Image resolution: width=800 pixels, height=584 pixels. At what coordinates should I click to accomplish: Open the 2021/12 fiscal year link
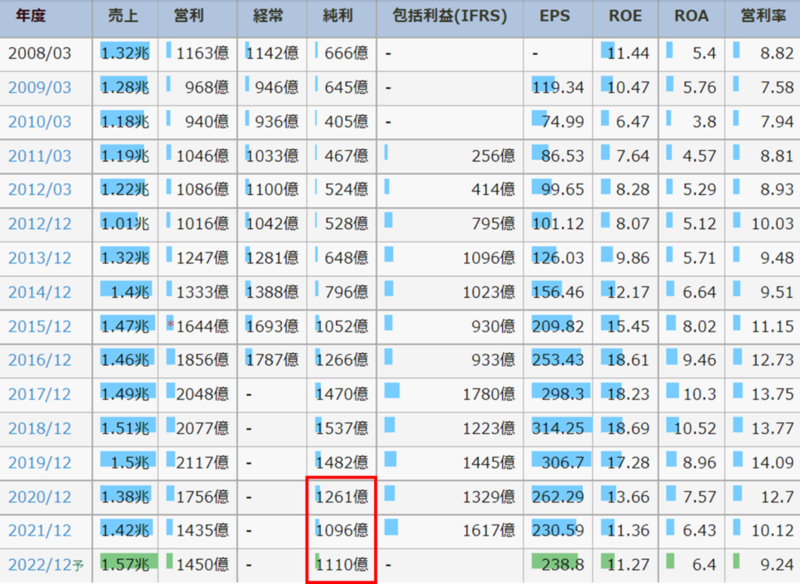click(x=40, y=530)
